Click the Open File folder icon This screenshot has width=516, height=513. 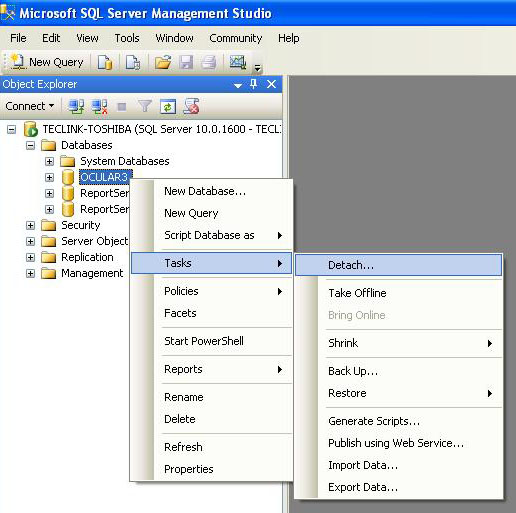[x=163, y=62]
